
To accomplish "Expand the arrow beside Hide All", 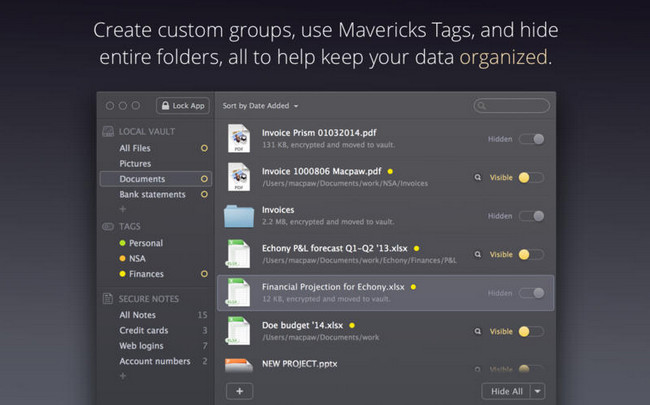I will coord(538,391).
